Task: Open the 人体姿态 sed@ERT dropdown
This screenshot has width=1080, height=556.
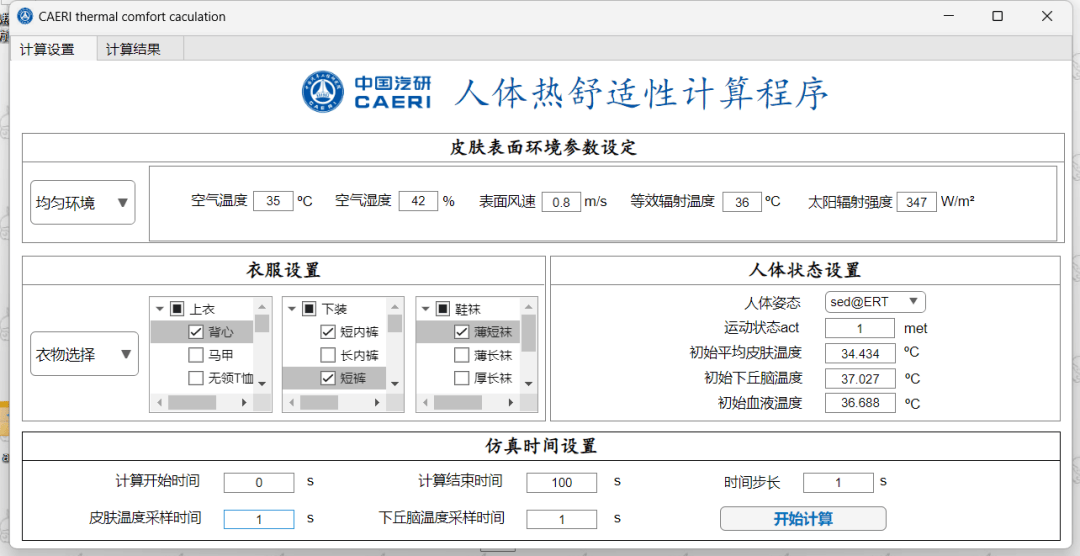Action: (x=875, y=302)
